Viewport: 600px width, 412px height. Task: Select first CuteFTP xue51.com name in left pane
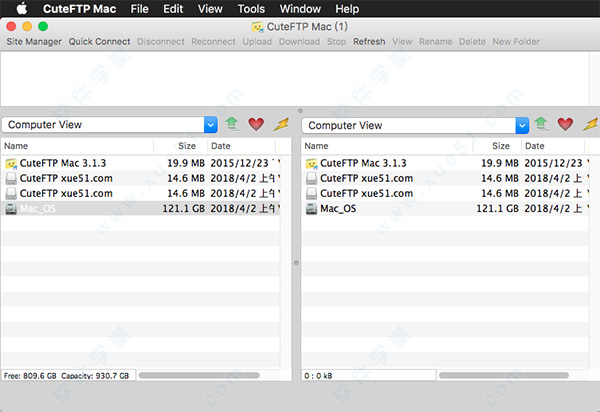(x=66, y=178)
